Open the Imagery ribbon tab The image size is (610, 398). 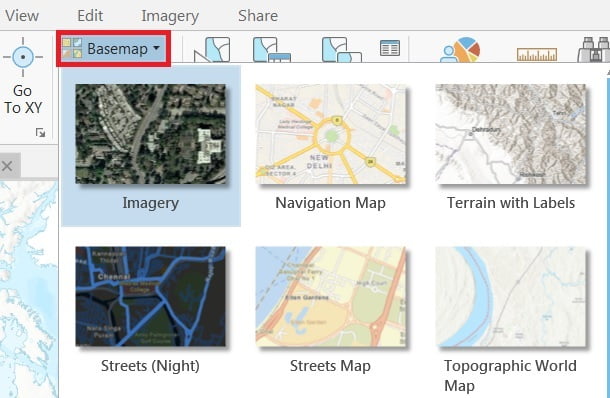(x=170, y=16)
